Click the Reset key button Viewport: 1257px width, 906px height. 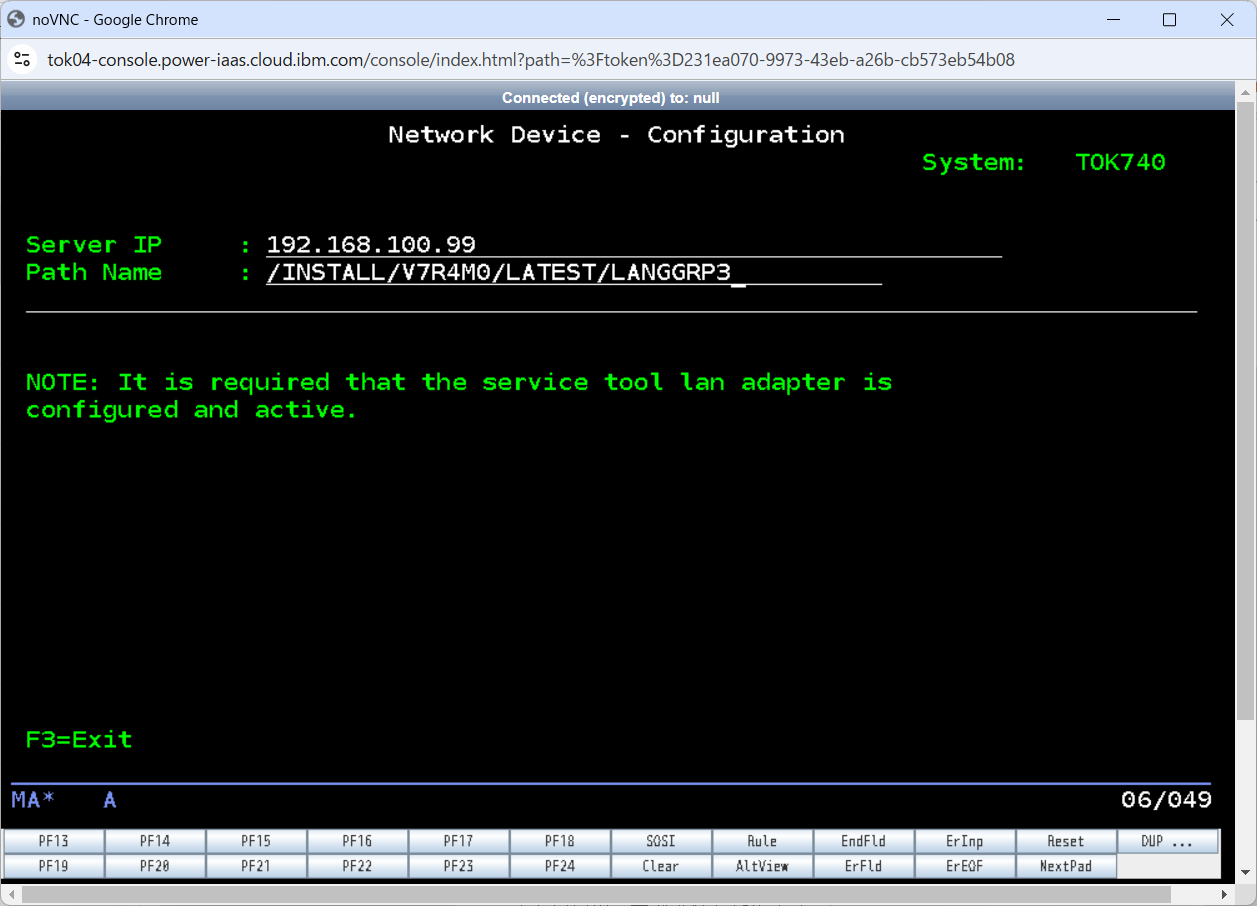point(1066,841)
